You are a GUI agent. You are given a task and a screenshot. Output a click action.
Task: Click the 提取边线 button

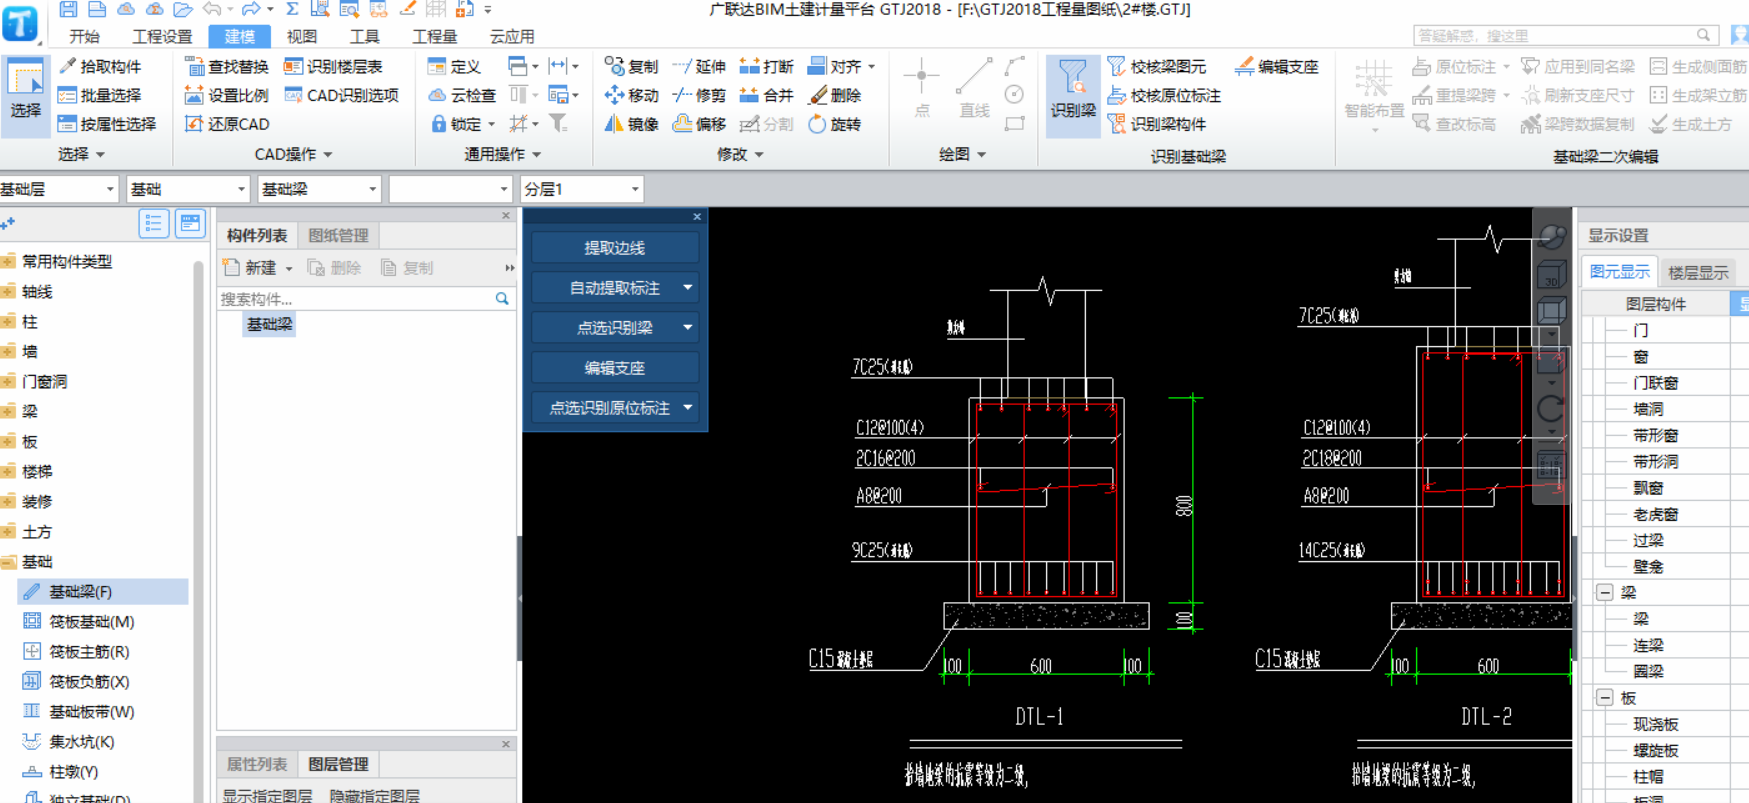614,248
